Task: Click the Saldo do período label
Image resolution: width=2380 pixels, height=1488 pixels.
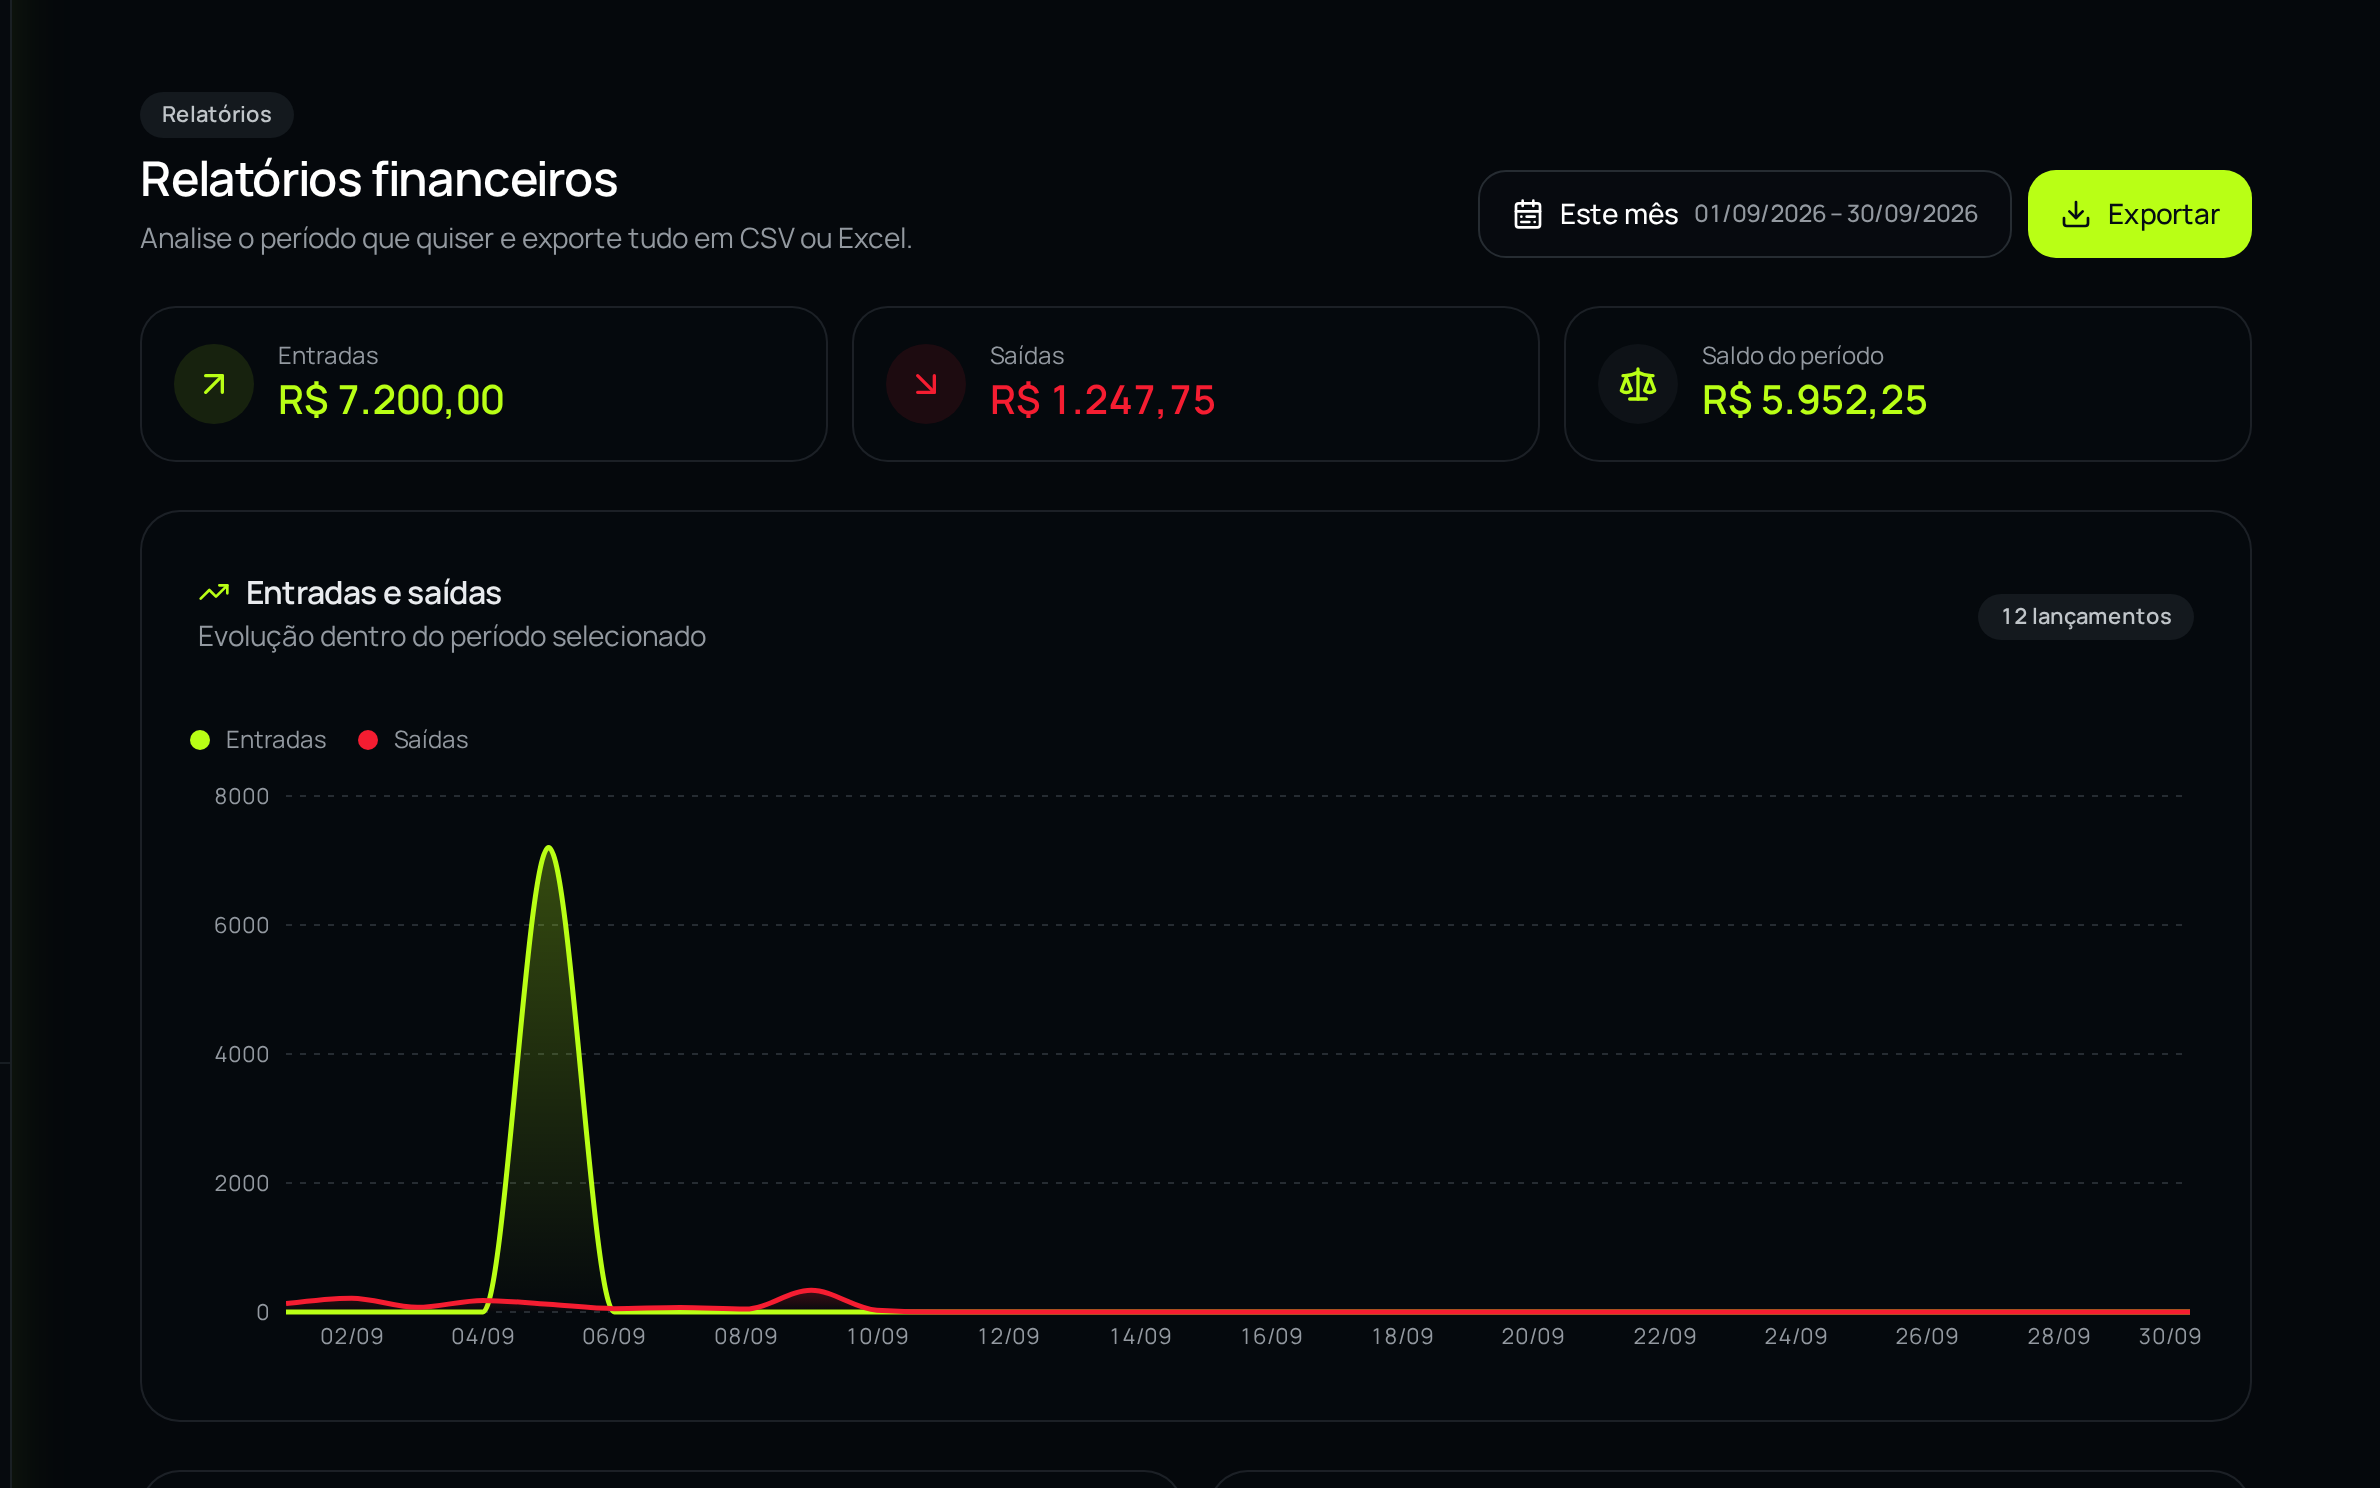Action: 1792,356
